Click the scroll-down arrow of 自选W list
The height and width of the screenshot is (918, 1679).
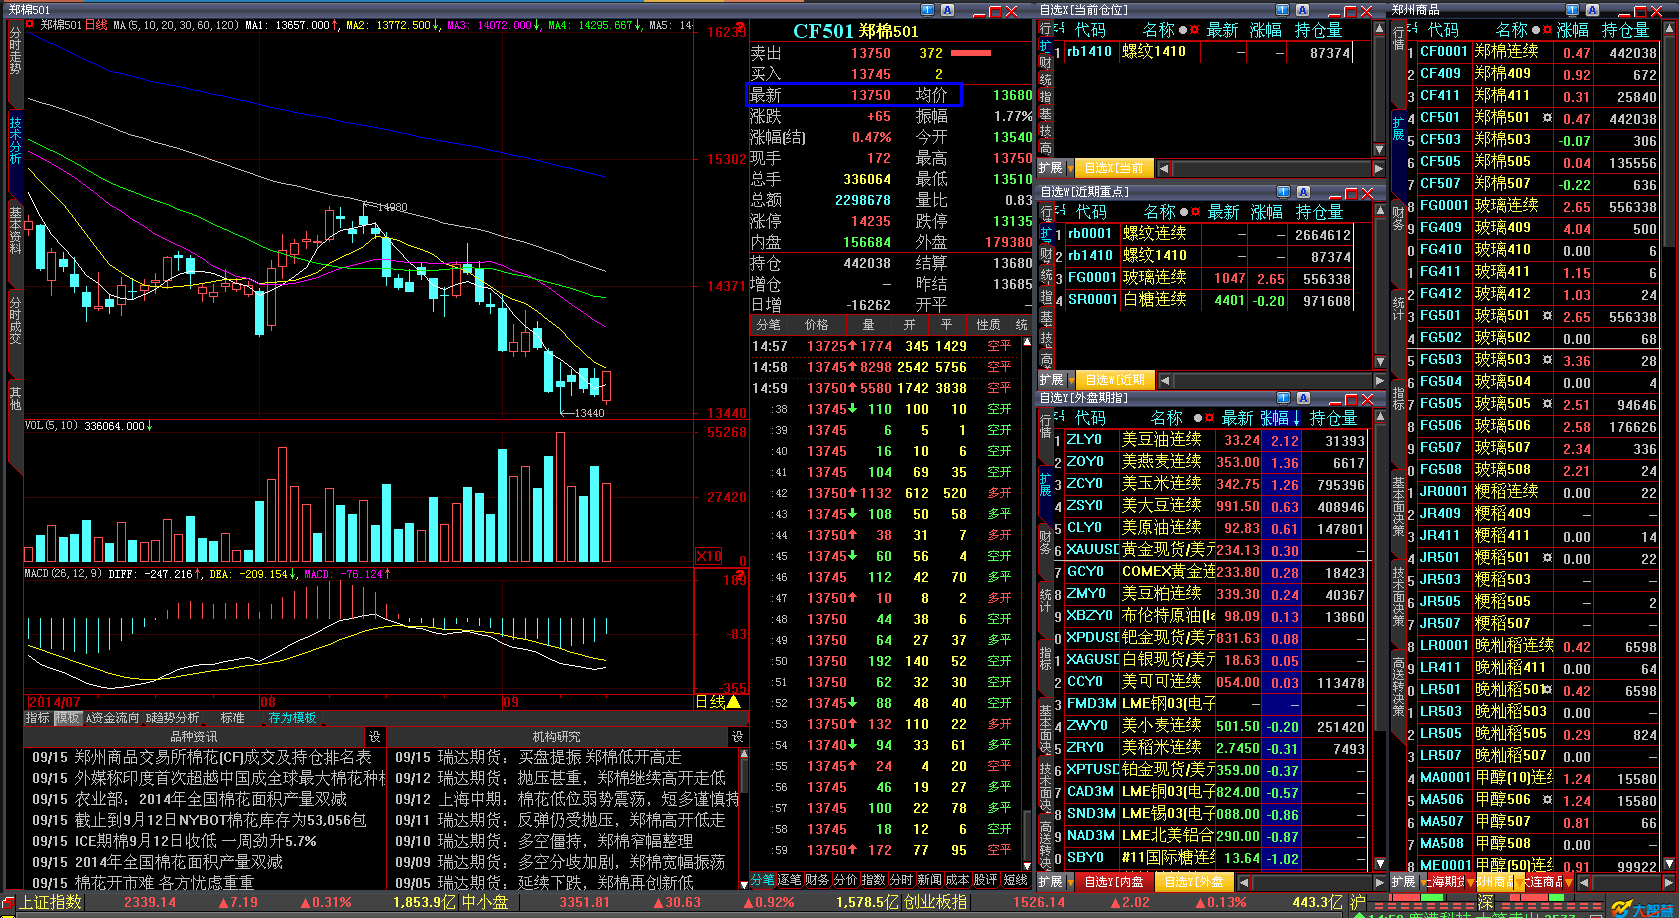pos(1380,362)
